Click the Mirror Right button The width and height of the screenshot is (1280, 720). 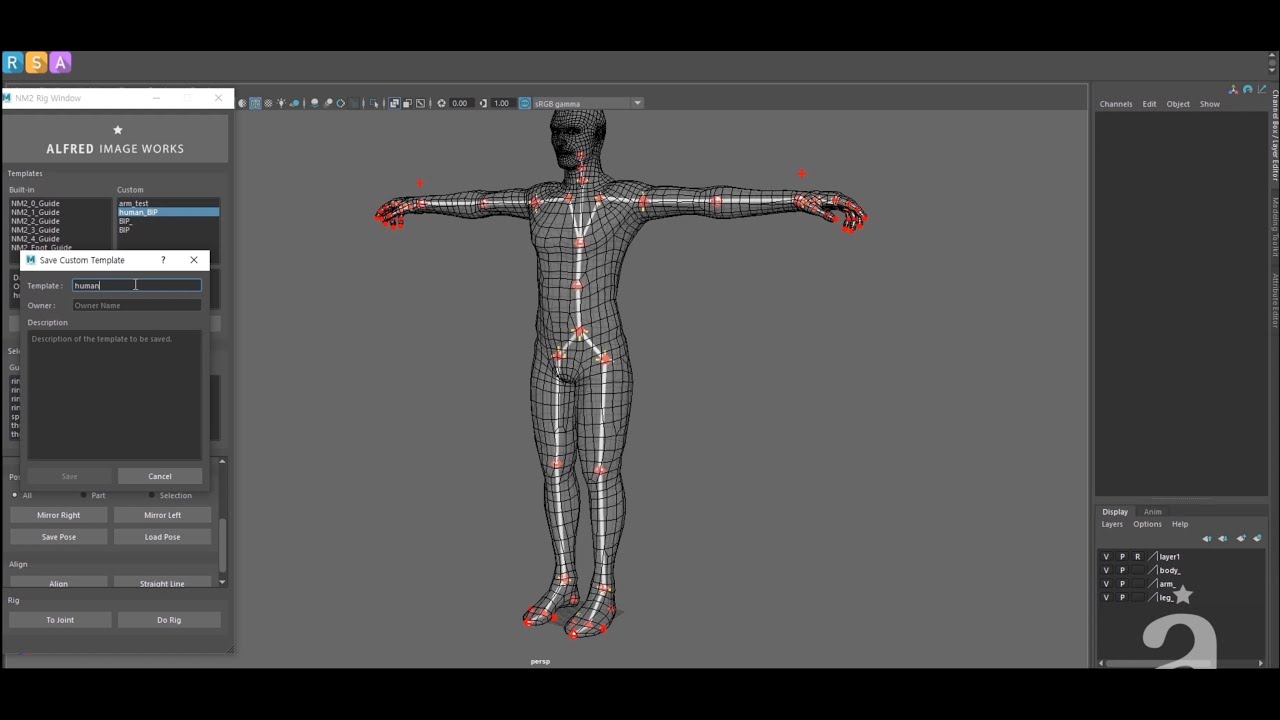click(58, 515)
